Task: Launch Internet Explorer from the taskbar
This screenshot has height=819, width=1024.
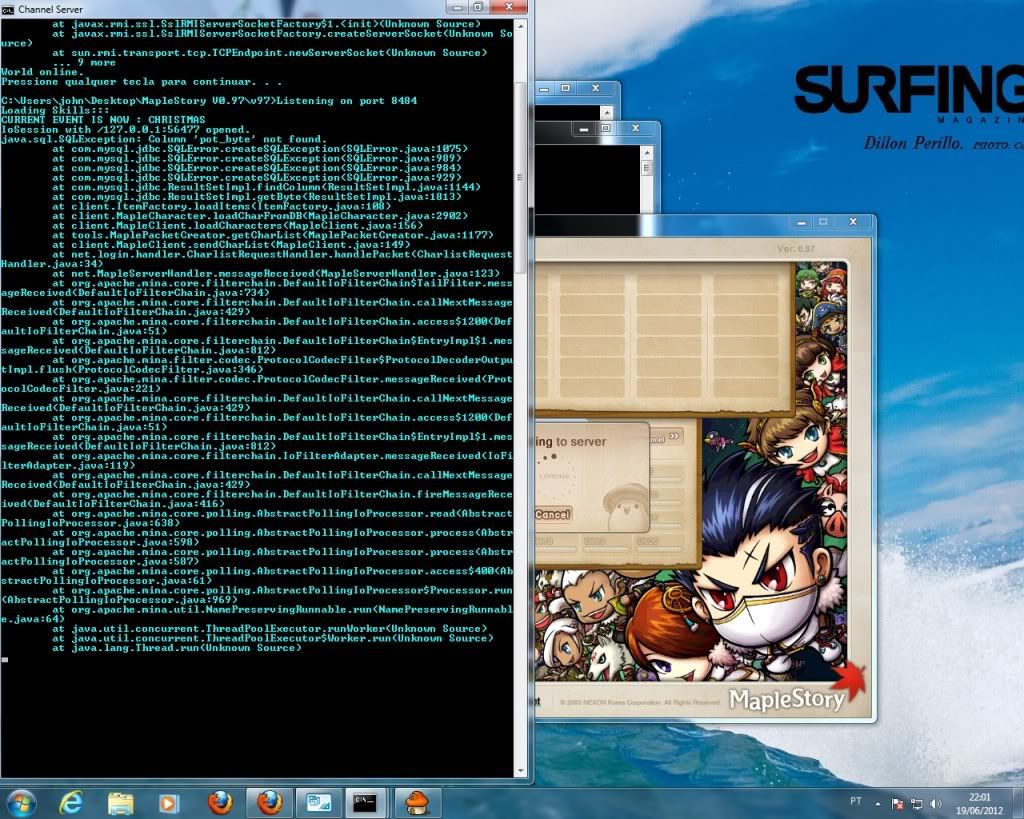Action: point(71,802)
